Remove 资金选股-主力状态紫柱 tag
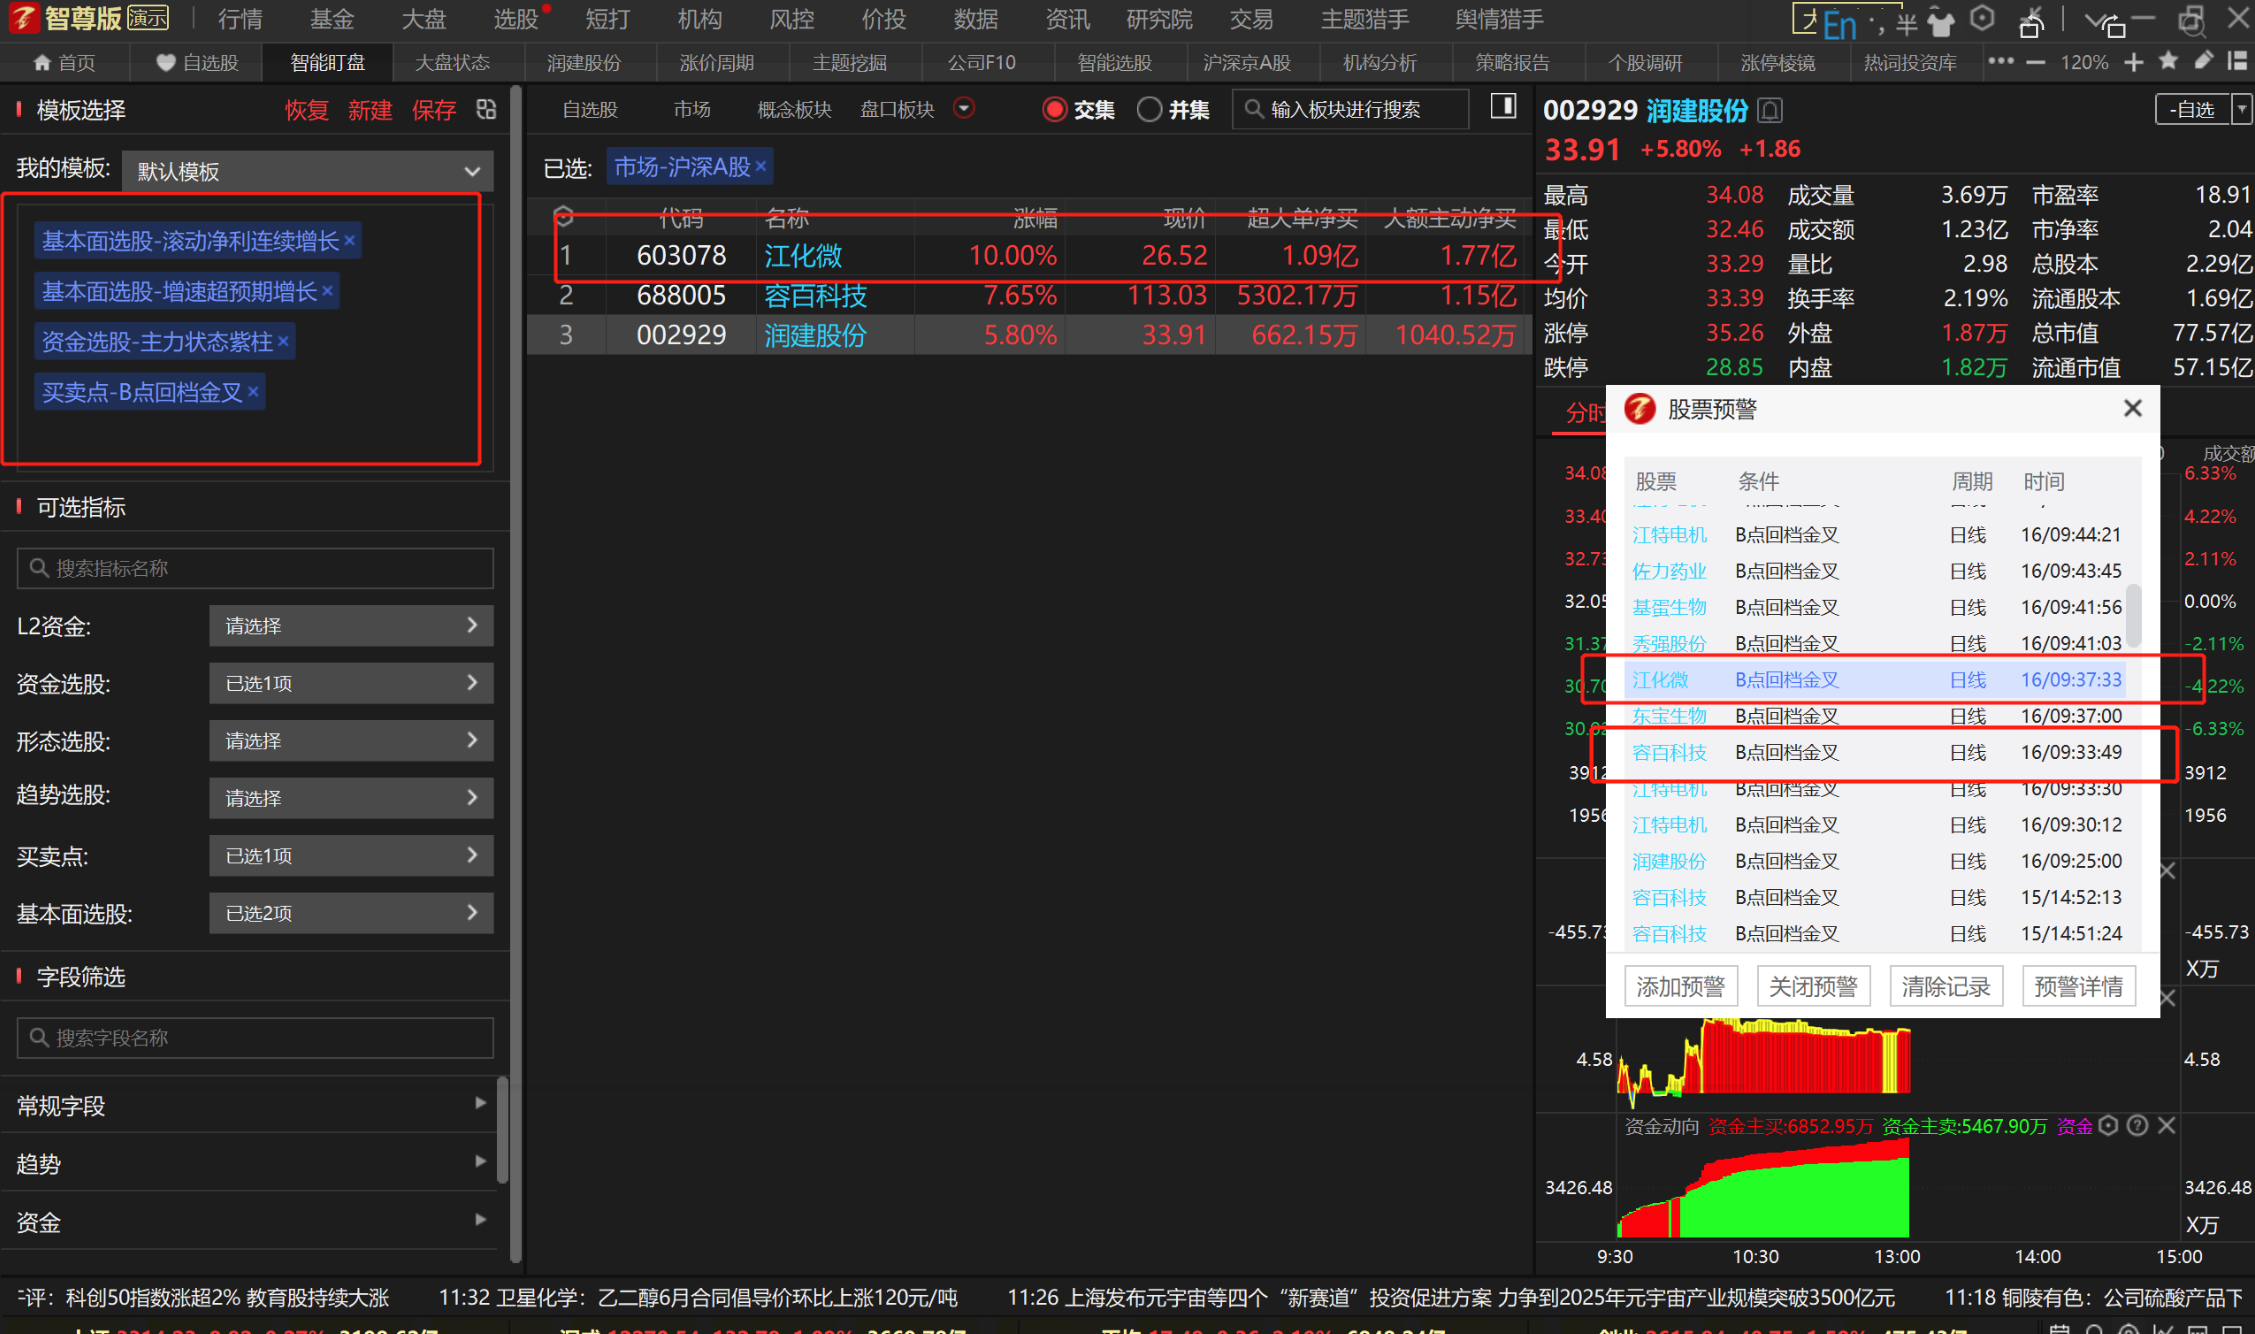The width and height of the screenshot is (2255, 1334). [x=283, y=342]
